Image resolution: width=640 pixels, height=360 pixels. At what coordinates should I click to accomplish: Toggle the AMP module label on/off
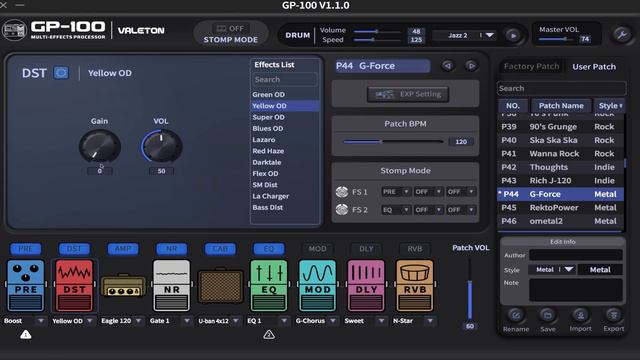coord(123,249)
